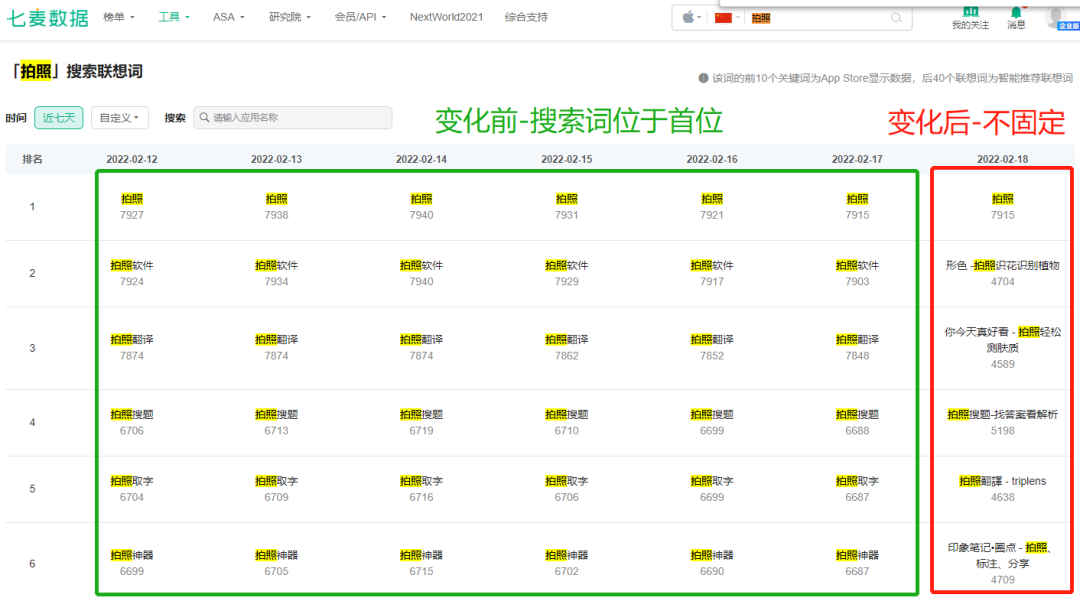The width and height of the screenshot is (1080, 601).
Task: Go to the NextWorld2021 page
Action: [x=446, y=17]
